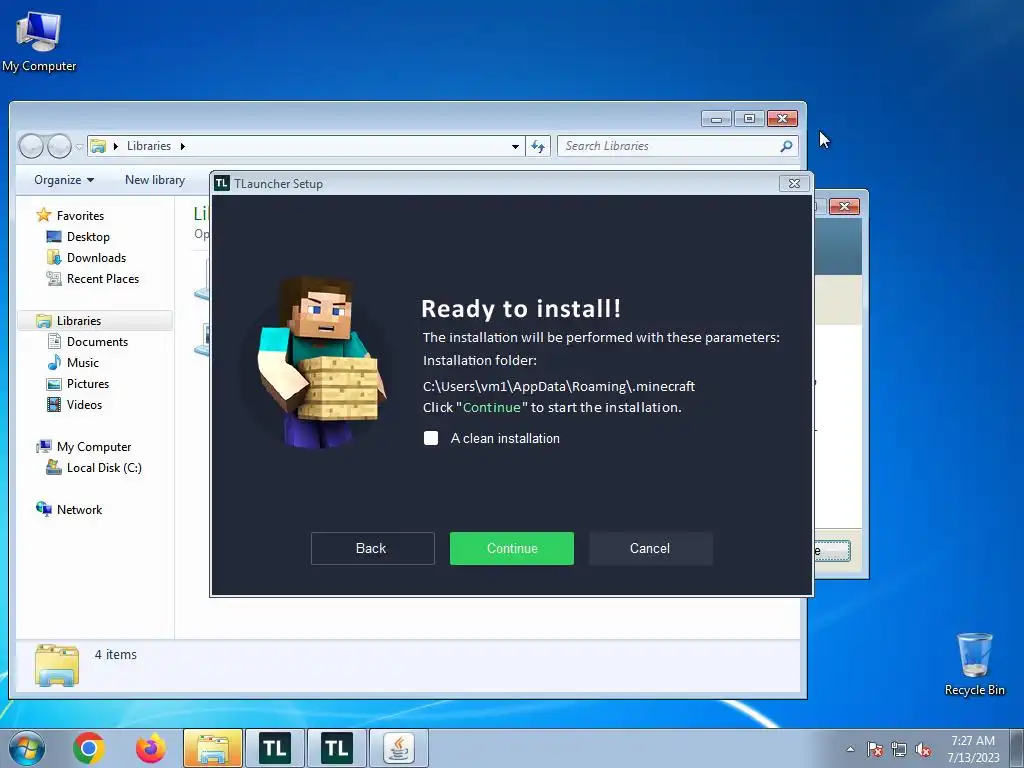Cancel the TLauncher installation
The image size is (1024, 768).
[x=650, y=548]
